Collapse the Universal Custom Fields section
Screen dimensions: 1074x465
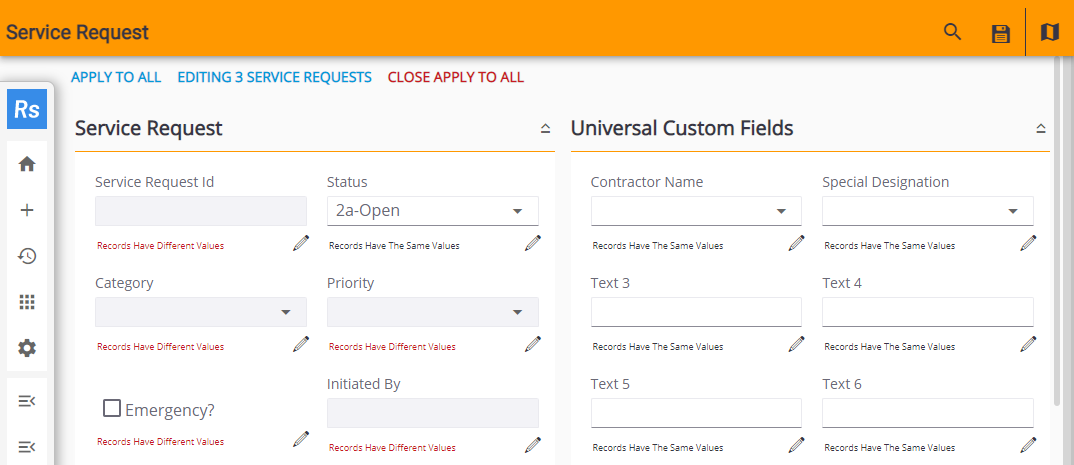(1040, 128)
